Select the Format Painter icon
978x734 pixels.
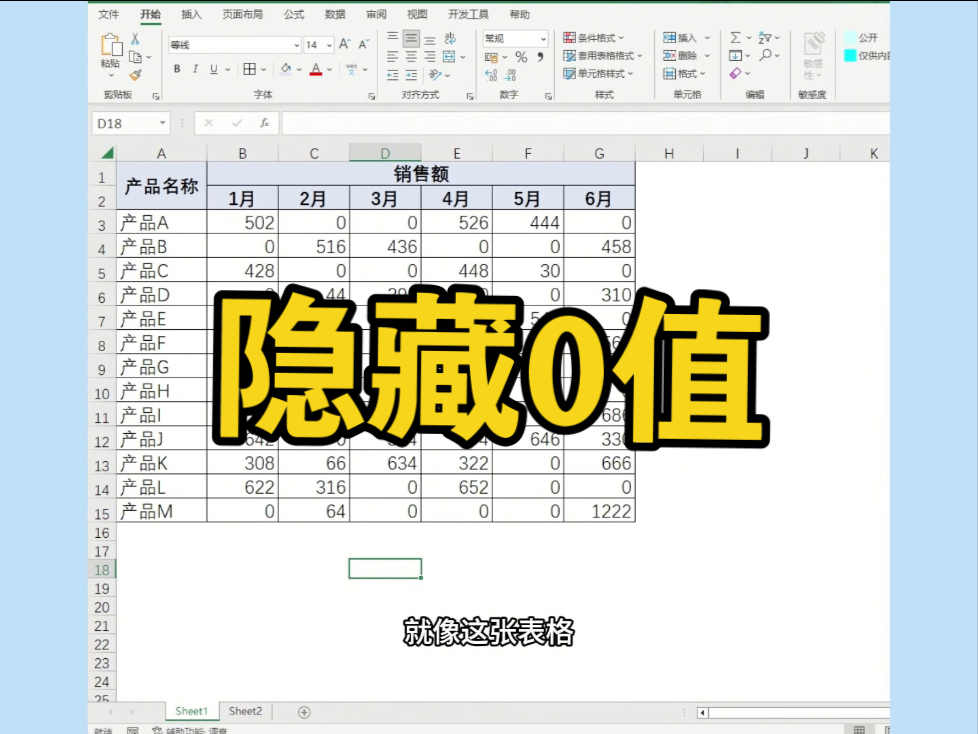pyautogui.click(x=134, y=75)
